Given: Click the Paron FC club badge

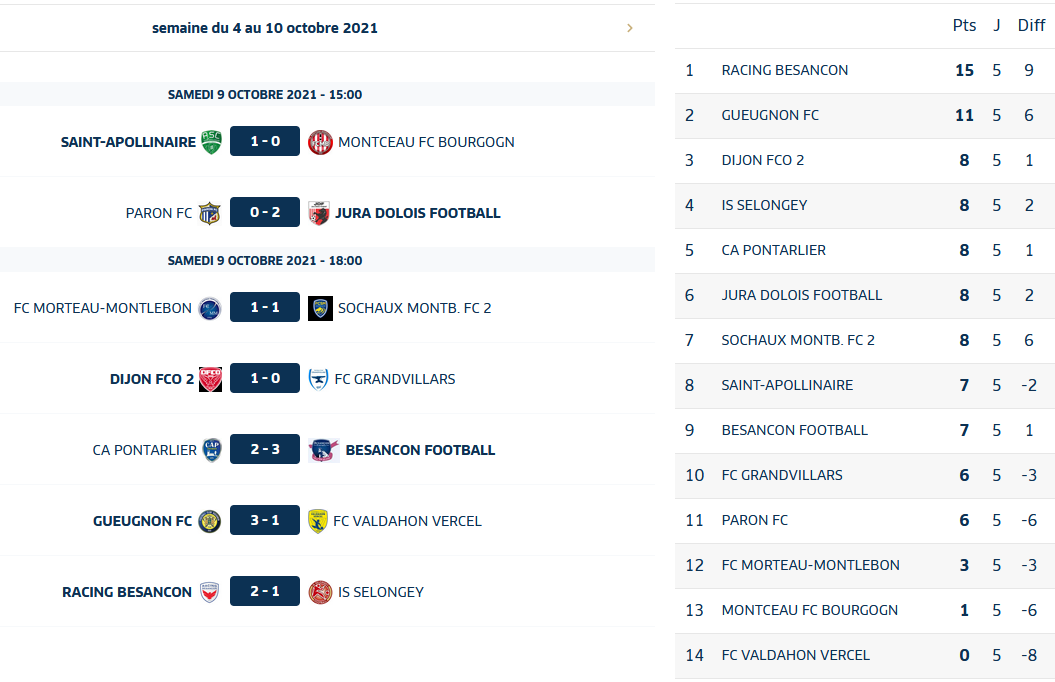Looking at the screenshot, I should 209,213.
